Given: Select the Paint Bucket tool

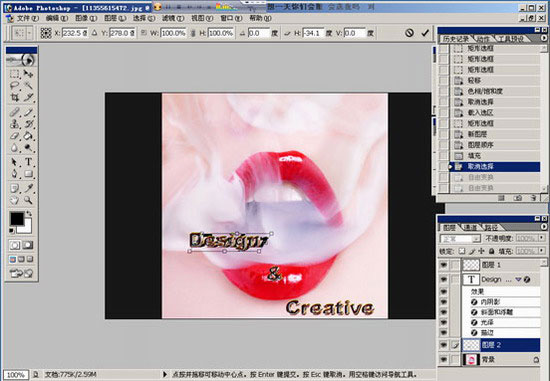Looking at the screenshot, I should coord(28,135).
